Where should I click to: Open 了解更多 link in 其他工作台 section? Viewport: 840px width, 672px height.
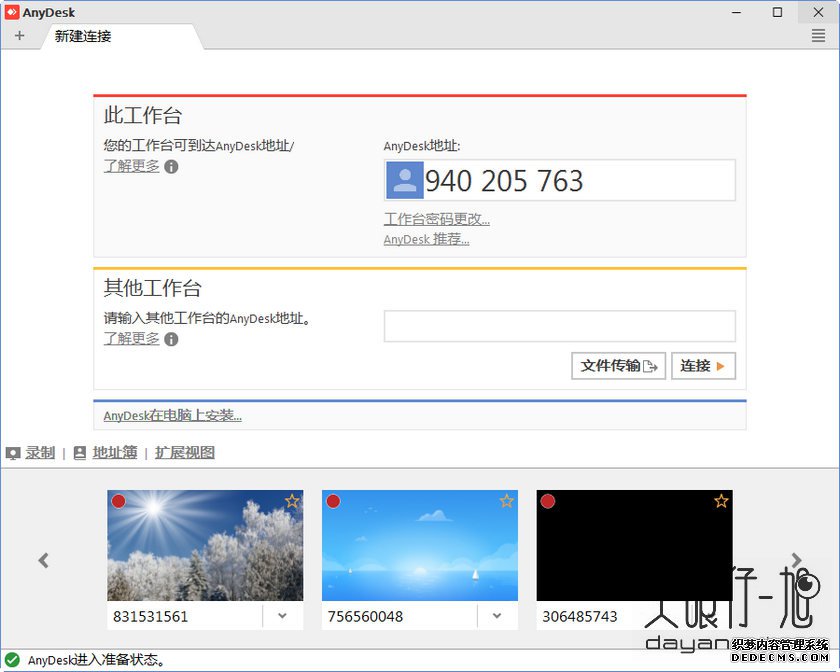coord(132,339)
